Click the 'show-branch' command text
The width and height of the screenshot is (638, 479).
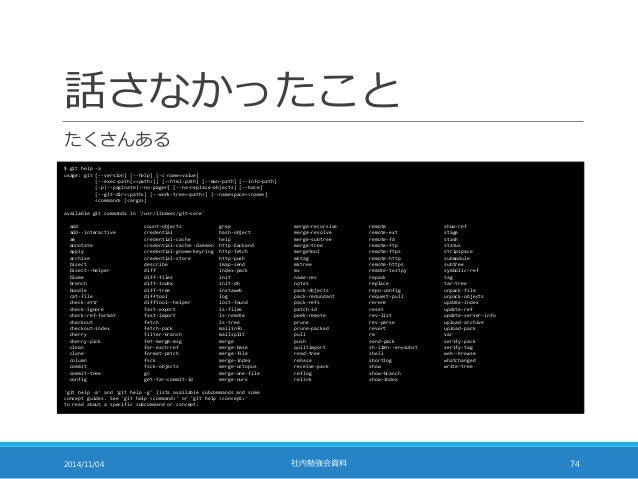click(x=385, y=374)
